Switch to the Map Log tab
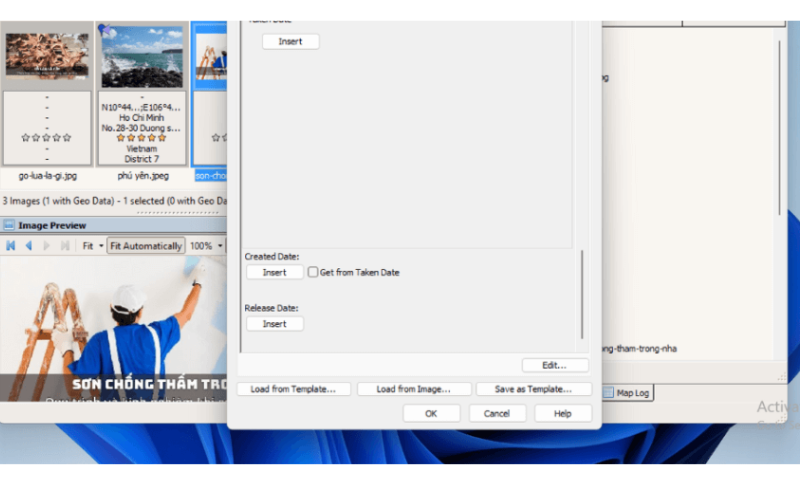This screenshot has height=500, width=800. pyautogui.click(x=628, y=393)
